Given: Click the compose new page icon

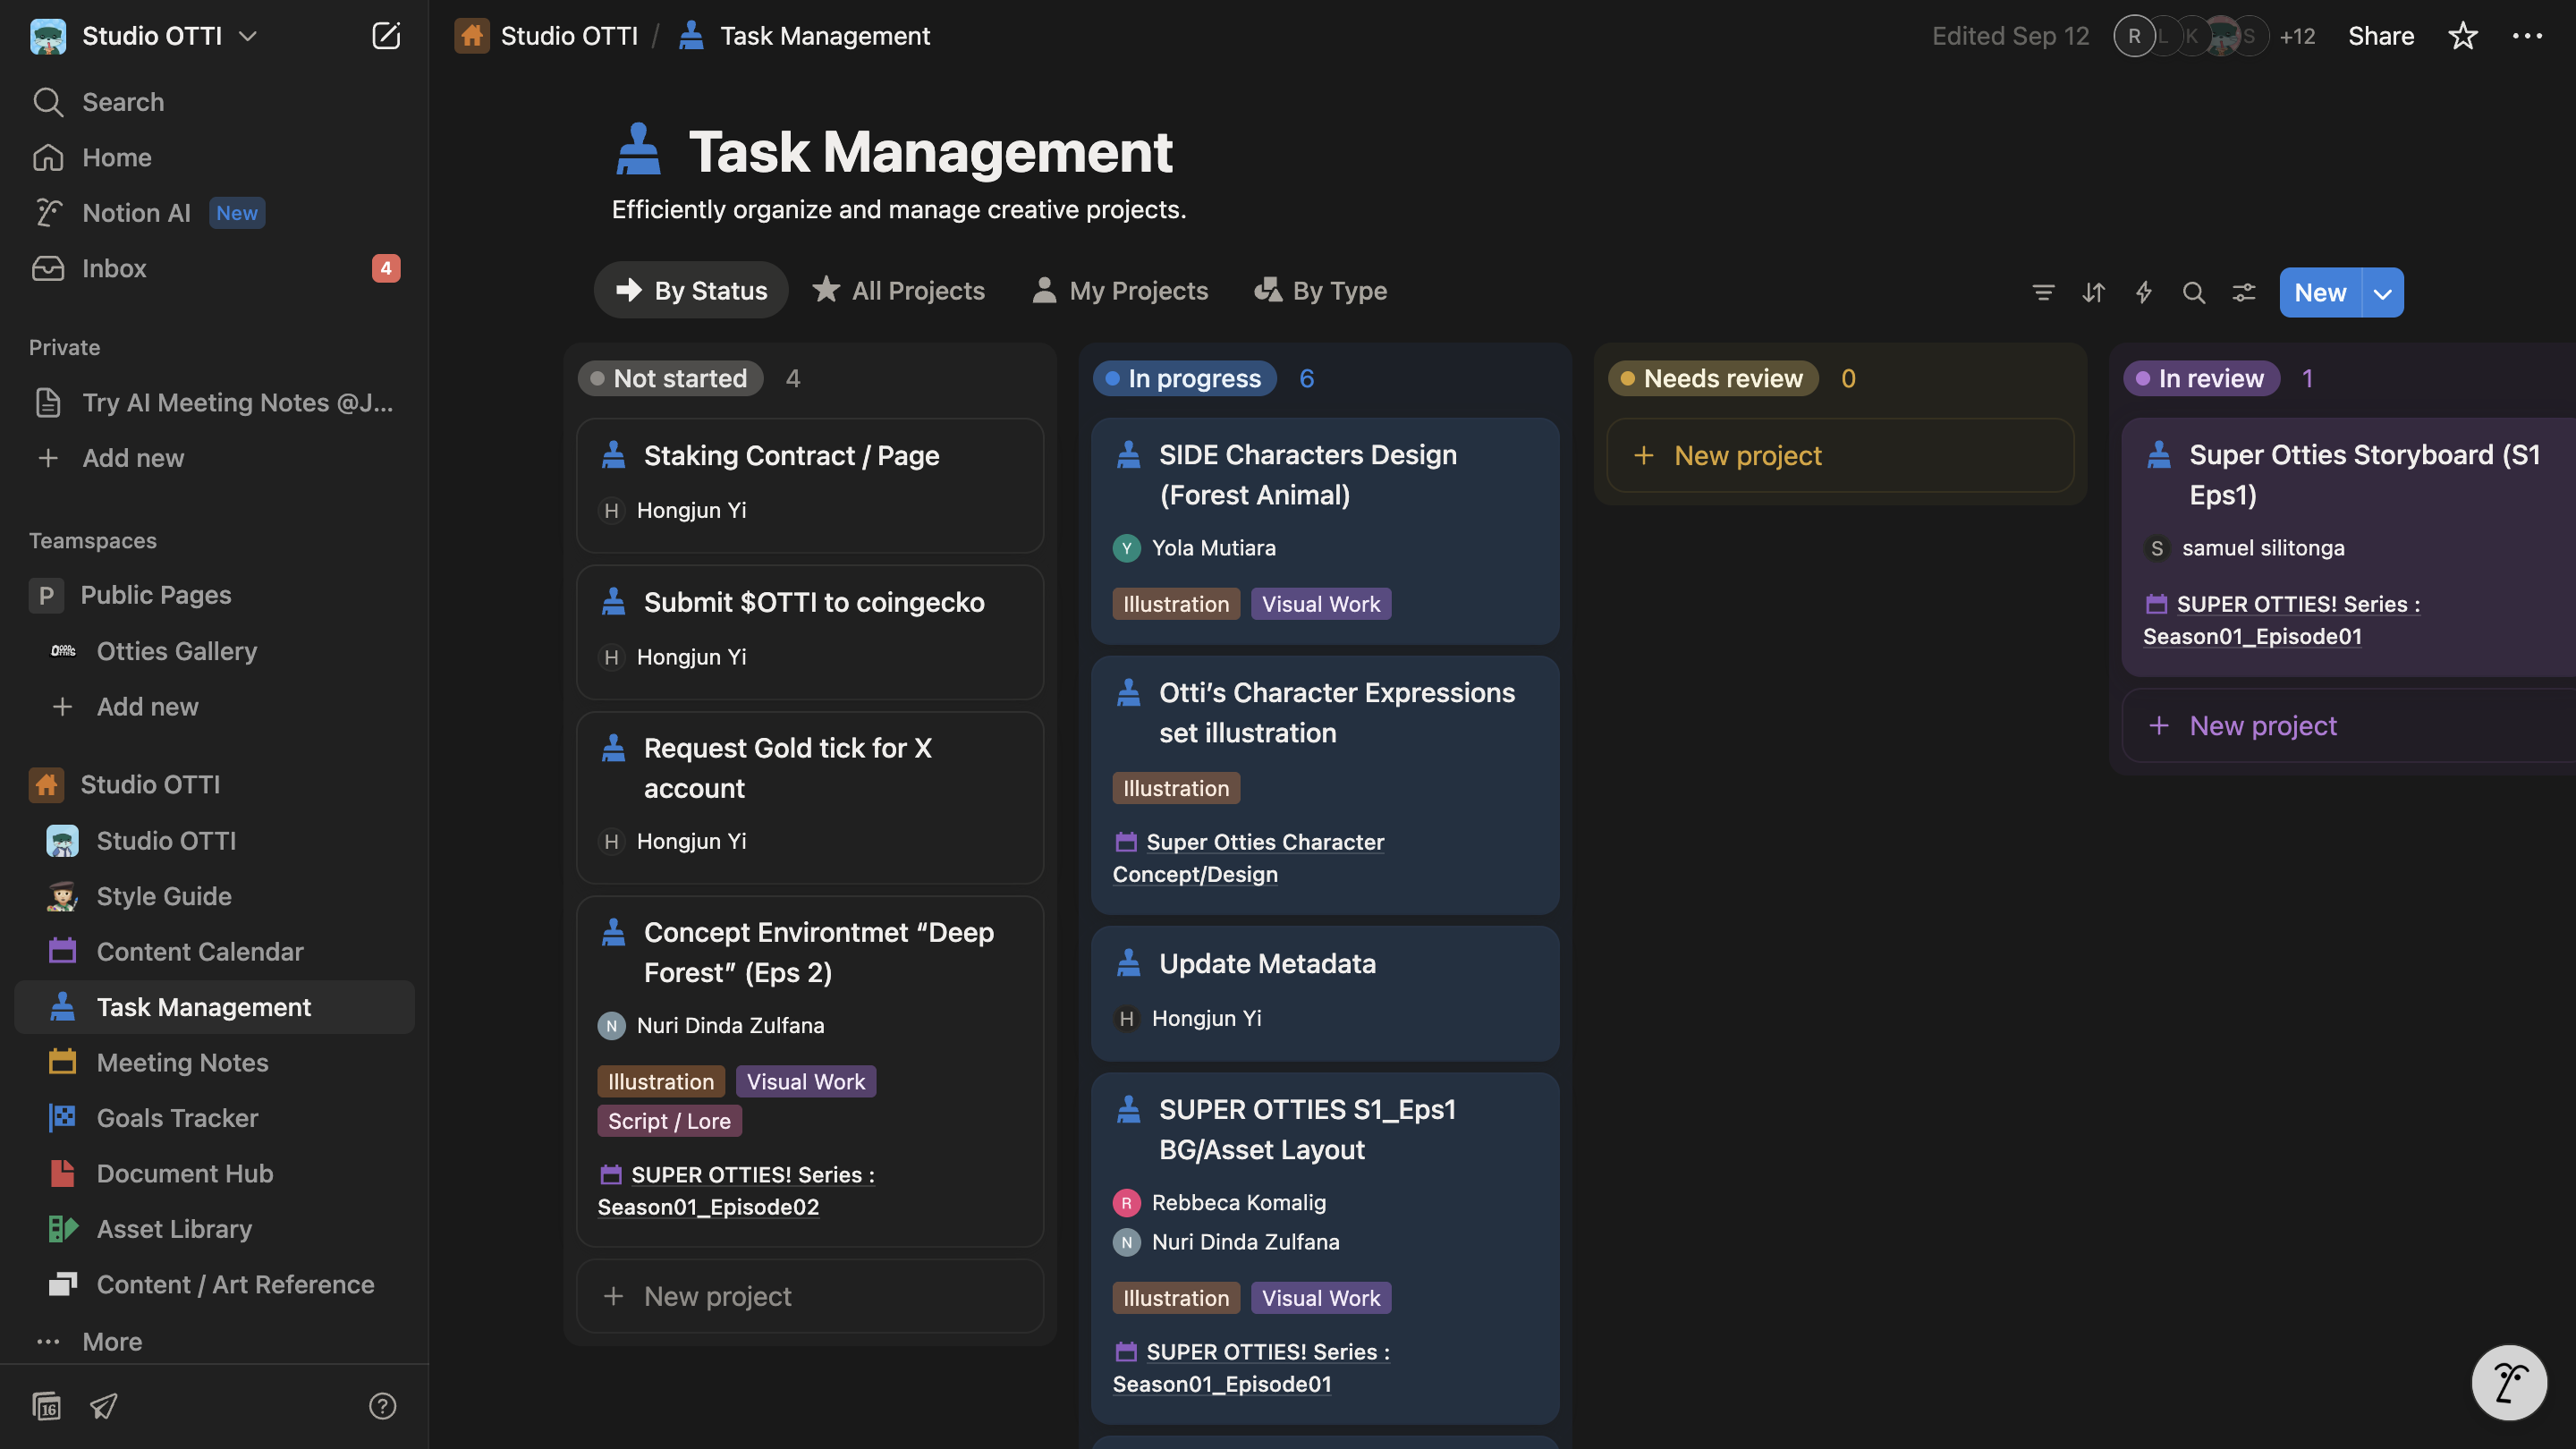Looking at the screenshot, I should 386,36.
